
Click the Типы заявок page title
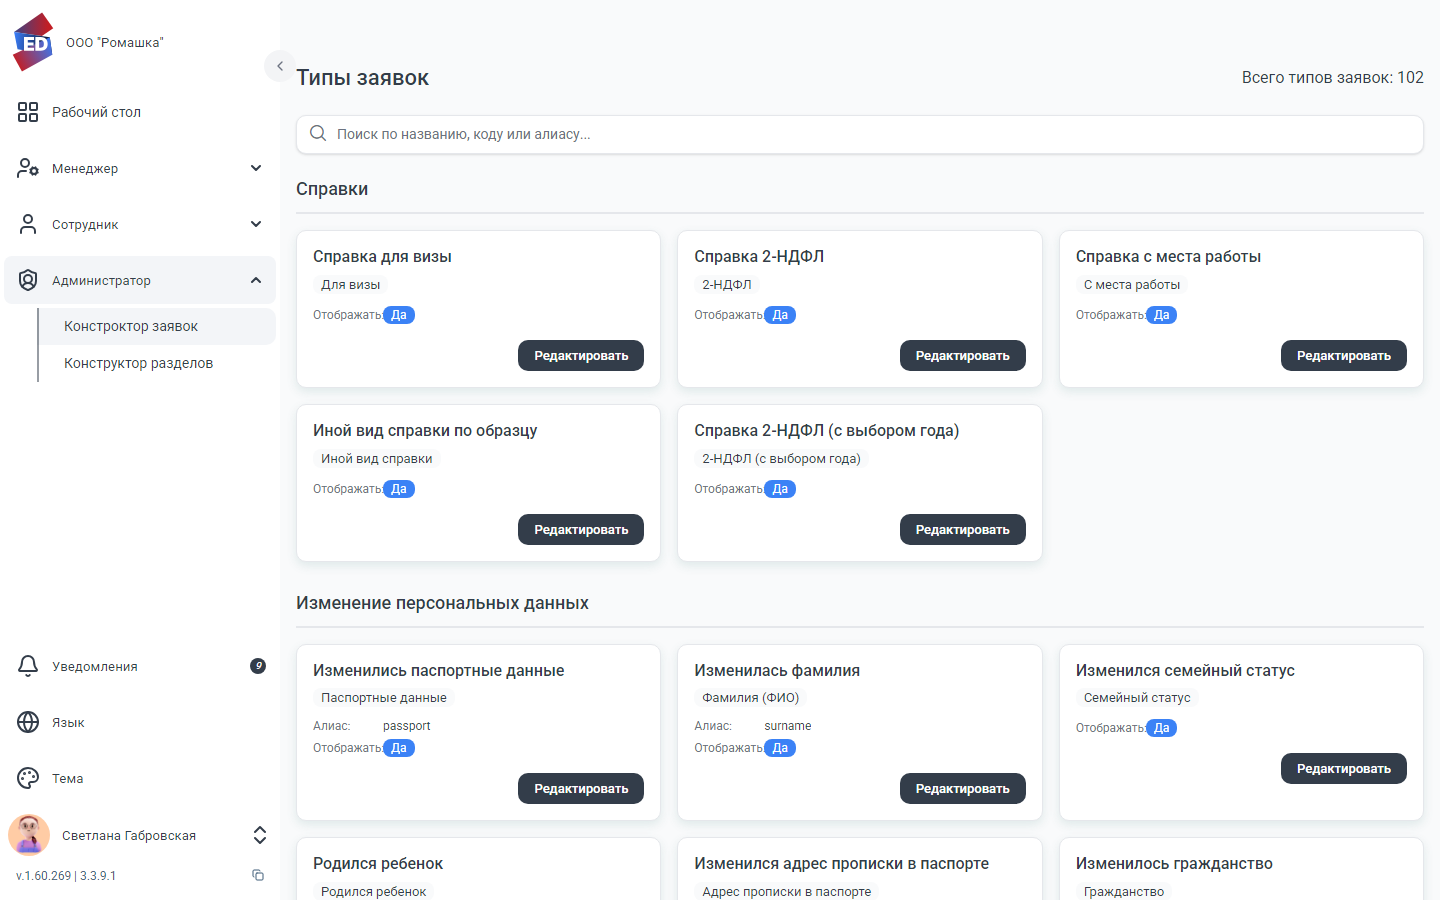[x=363, y=78]
